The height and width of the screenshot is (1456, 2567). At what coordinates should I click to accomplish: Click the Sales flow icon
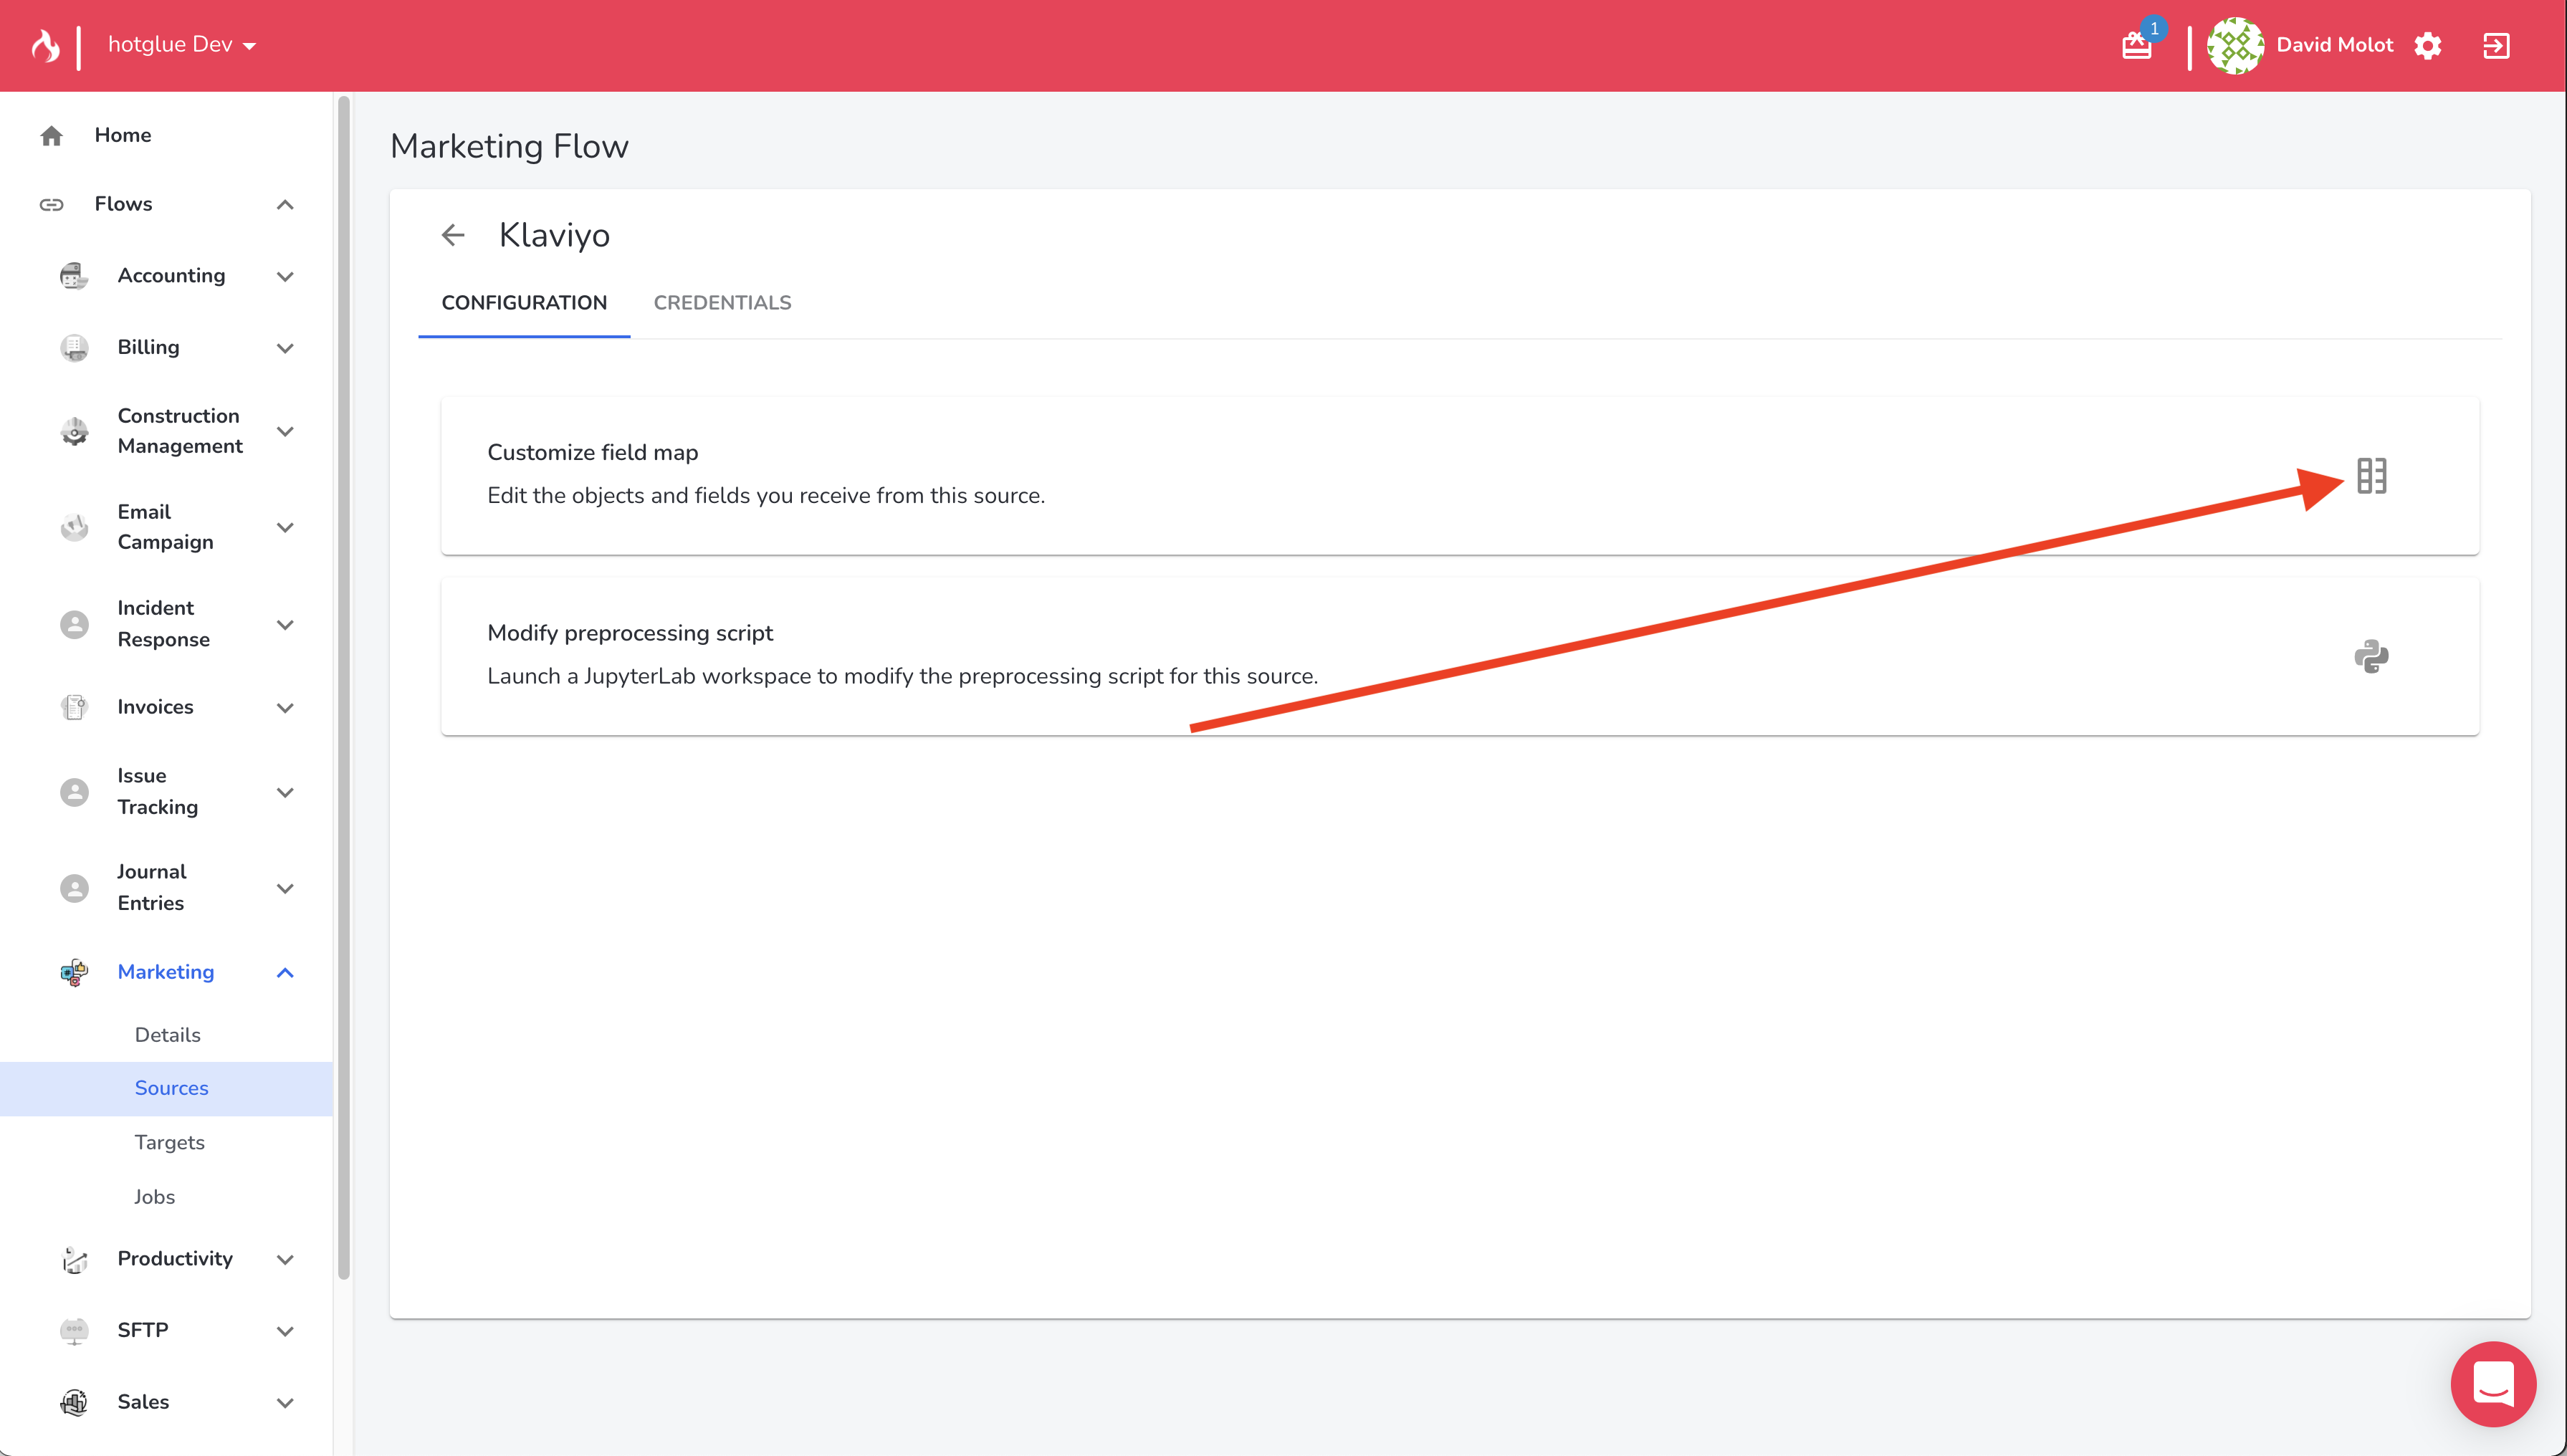click(x=74, y=1402)
